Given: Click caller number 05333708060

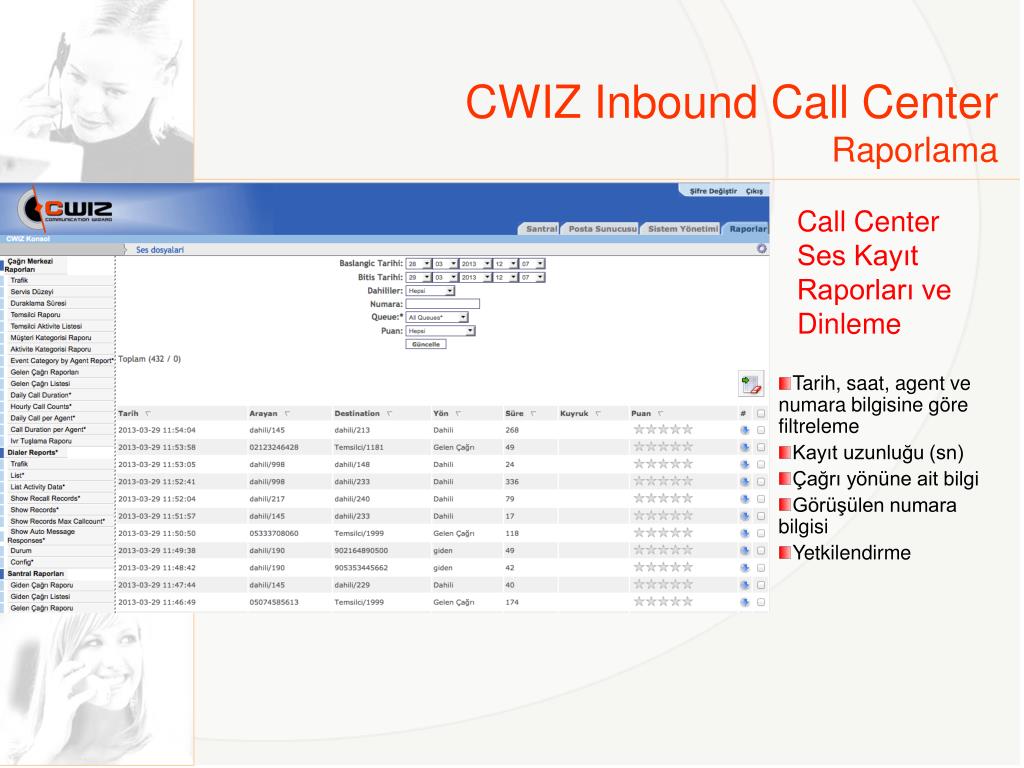Looking at the screenshot, I should pos(274,534).
